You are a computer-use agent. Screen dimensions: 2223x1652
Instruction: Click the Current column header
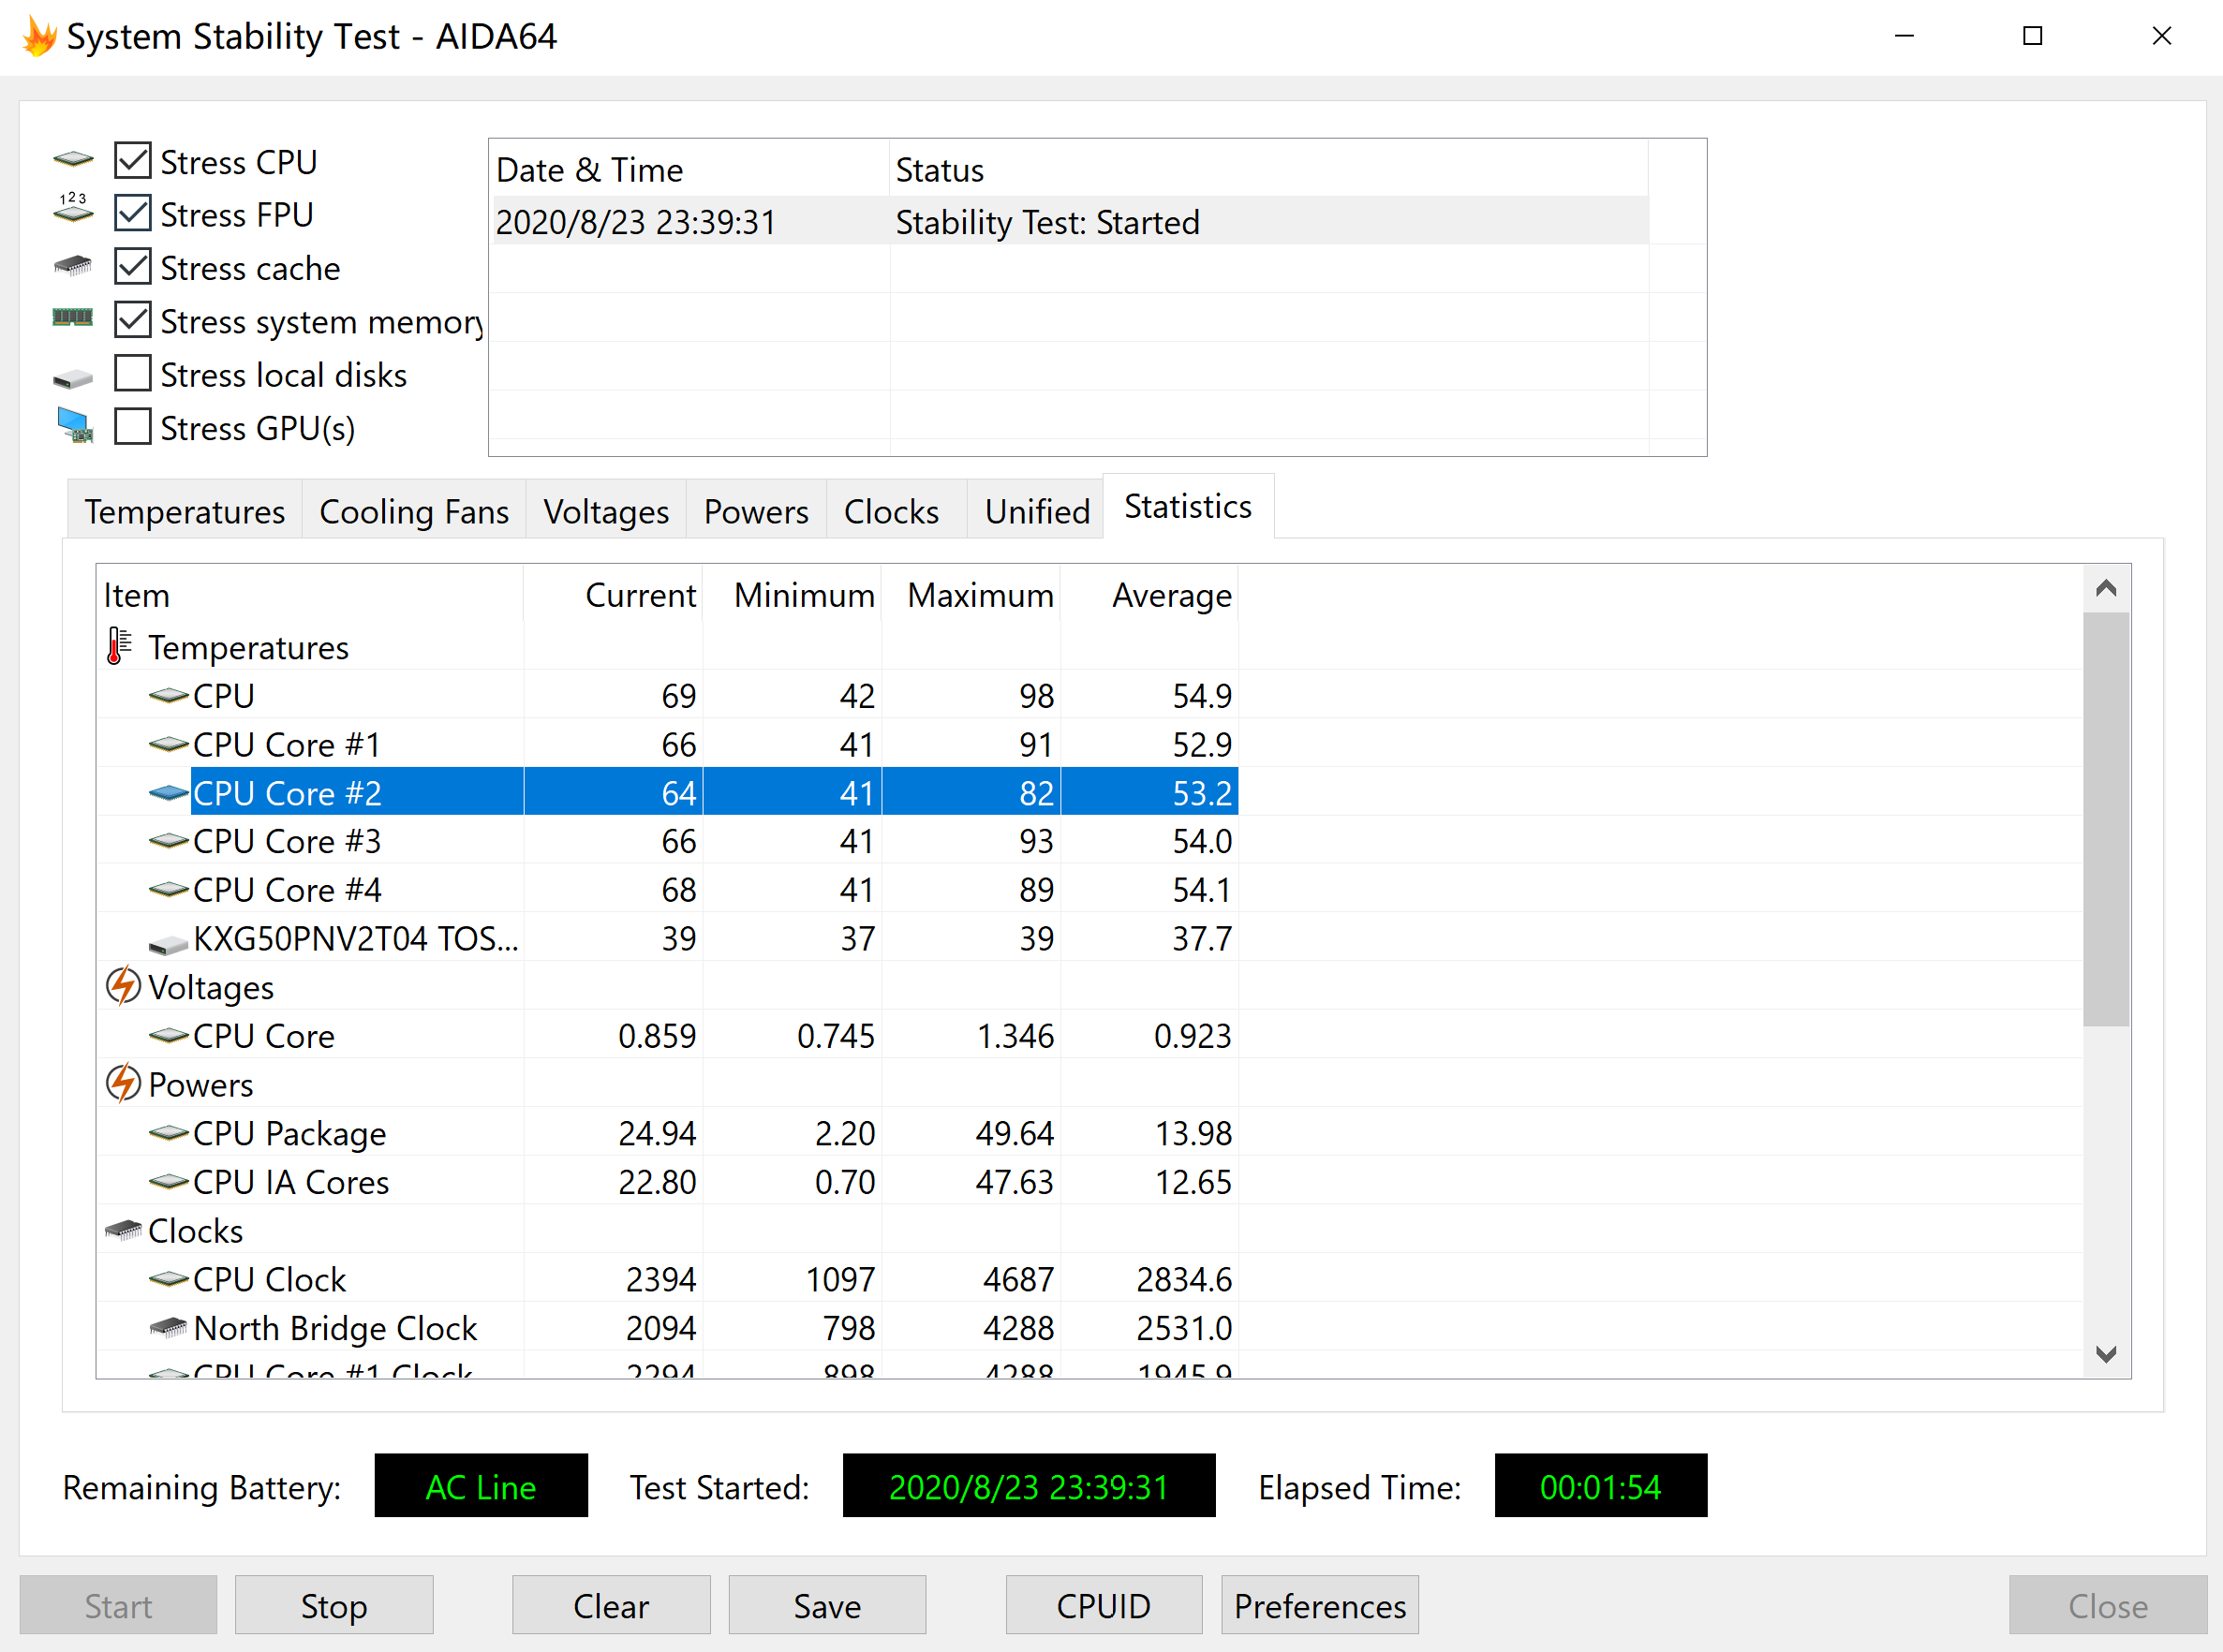[613, 595]
